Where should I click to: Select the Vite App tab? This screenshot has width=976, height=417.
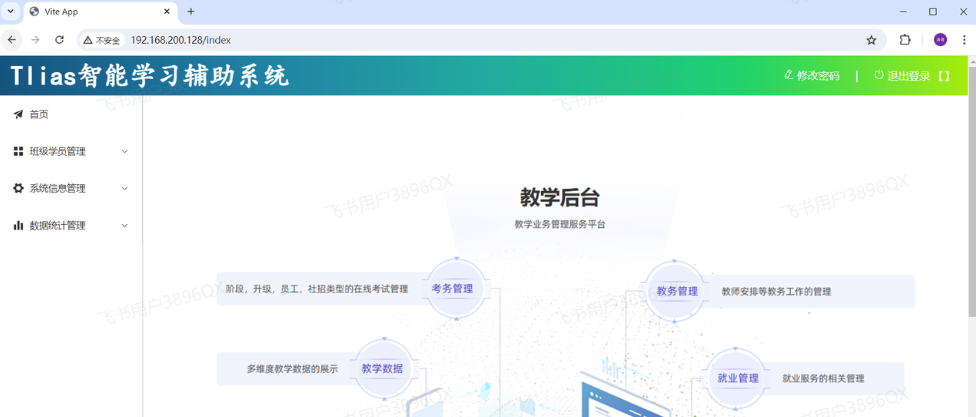[x=100, y=12]
